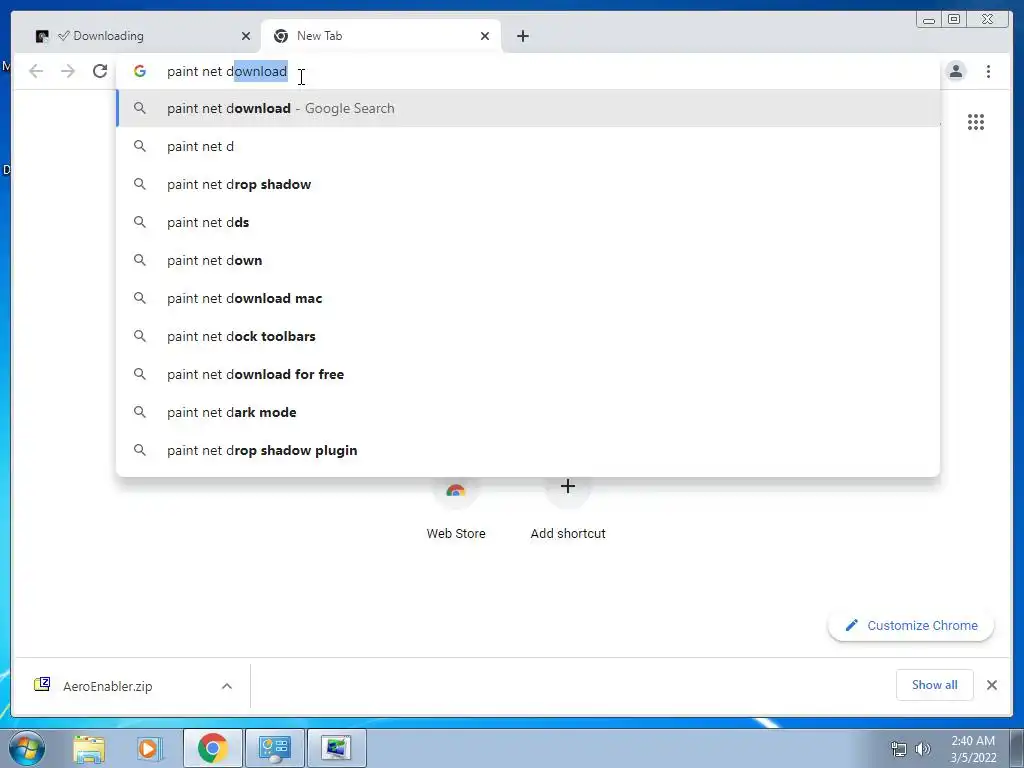Image resolution: width=1024 pixels, height=768 pixels.
Task: Select the New Tab tab
Action: (x=381, y=36)
